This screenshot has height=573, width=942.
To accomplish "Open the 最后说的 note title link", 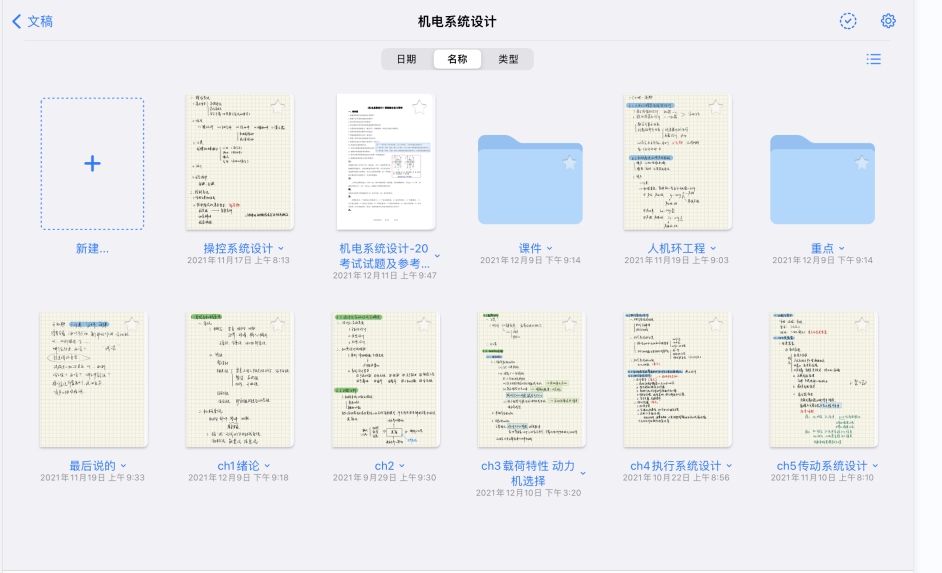I will (x=92, y=465).
